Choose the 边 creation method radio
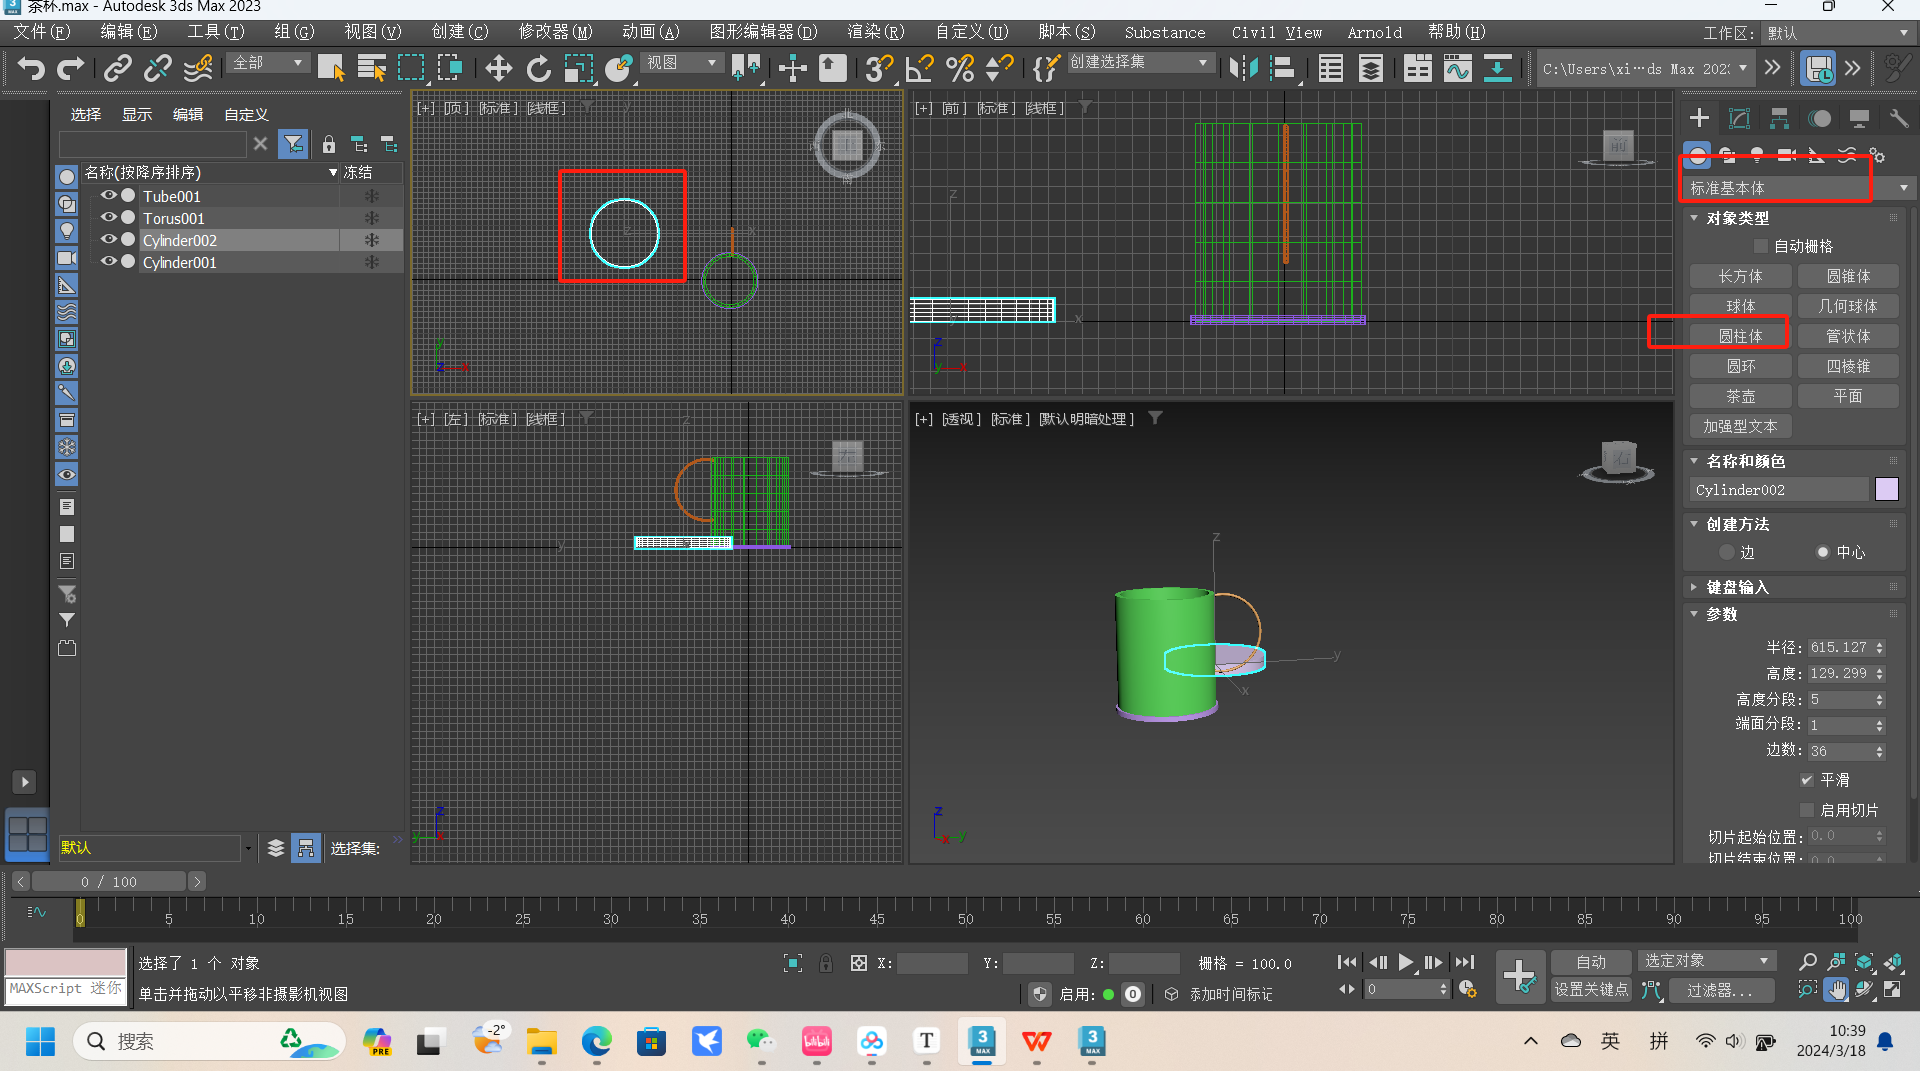This screenshot has width=1920, height=1071. pyautogui.click(x=1726, y=552)
